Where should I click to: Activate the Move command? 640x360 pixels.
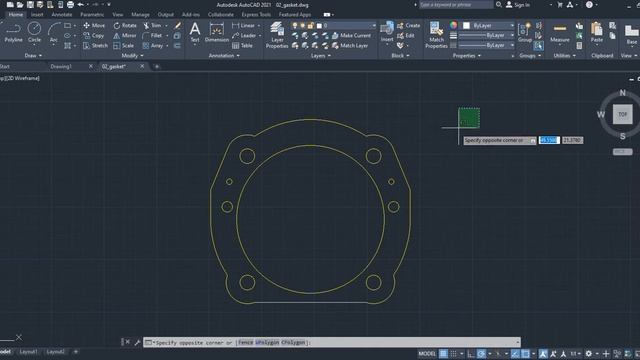tap(94, 25)
